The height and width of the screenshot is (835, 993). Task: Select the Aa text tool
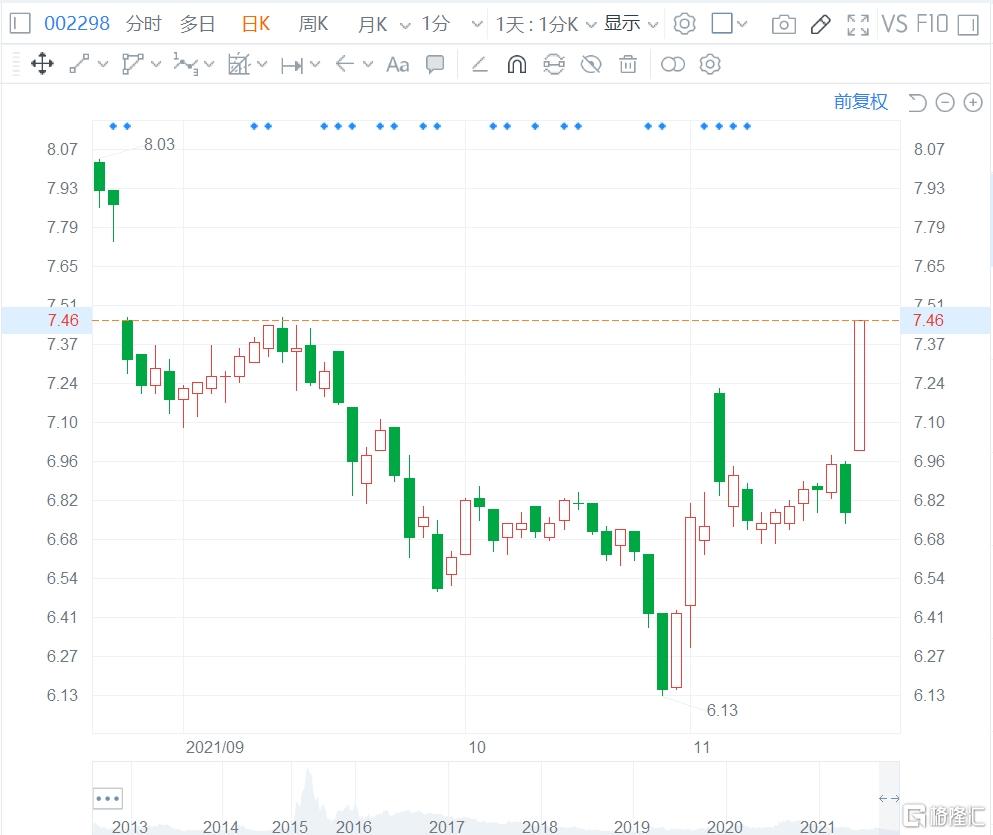click(x=398, y=65)
